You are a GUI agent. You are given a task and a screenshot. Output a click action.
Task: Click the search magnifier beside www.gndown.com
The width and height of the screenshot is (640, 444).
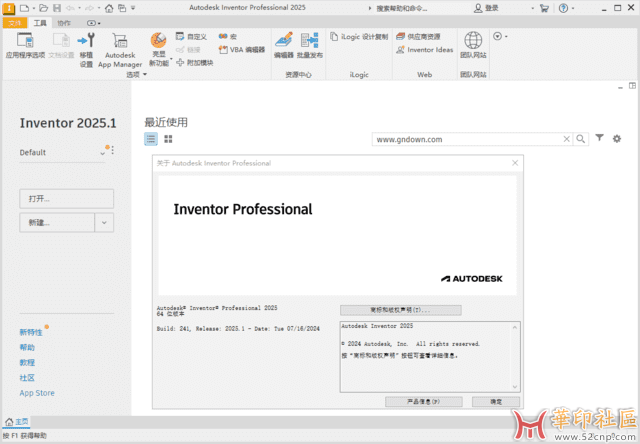pyautogui.click(x=580, y=139)
